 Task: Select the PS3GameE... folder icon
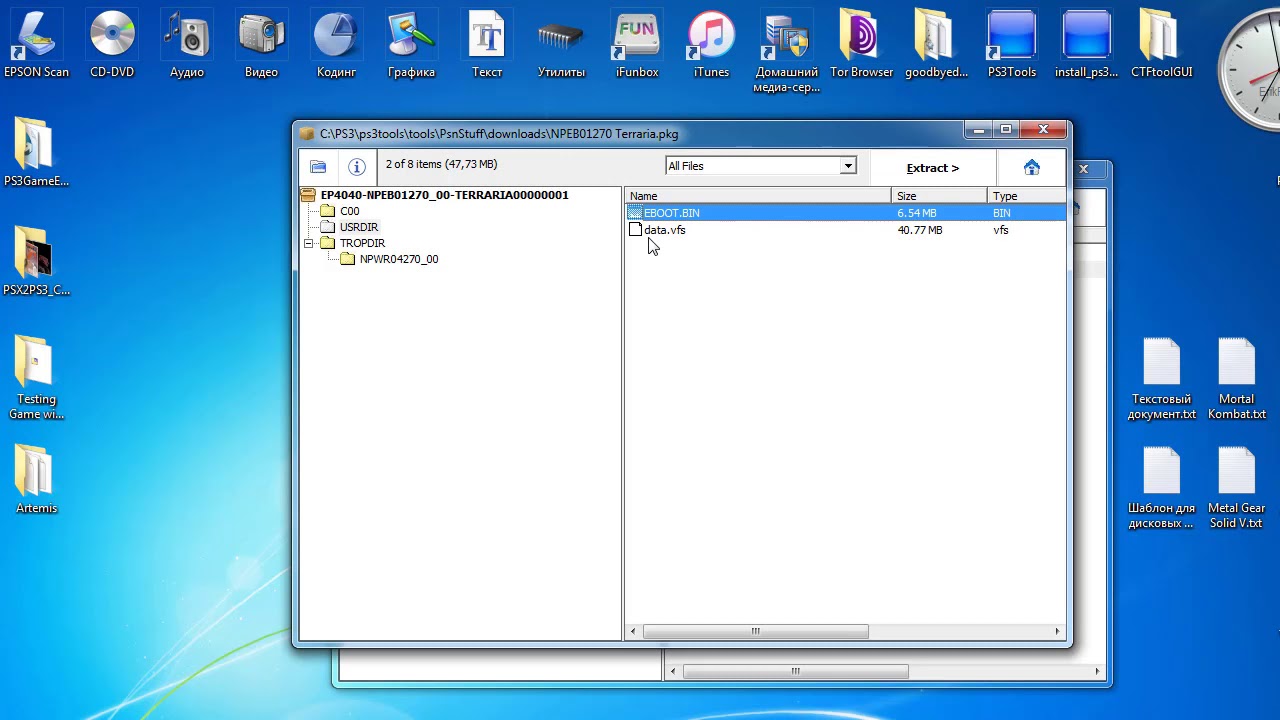pos(37,153)
